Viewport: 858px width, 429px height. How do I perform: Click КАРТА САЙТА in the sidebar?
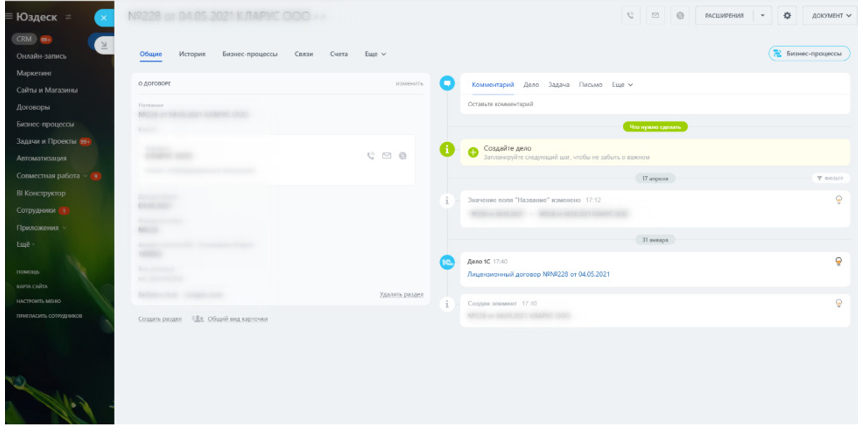32,287
